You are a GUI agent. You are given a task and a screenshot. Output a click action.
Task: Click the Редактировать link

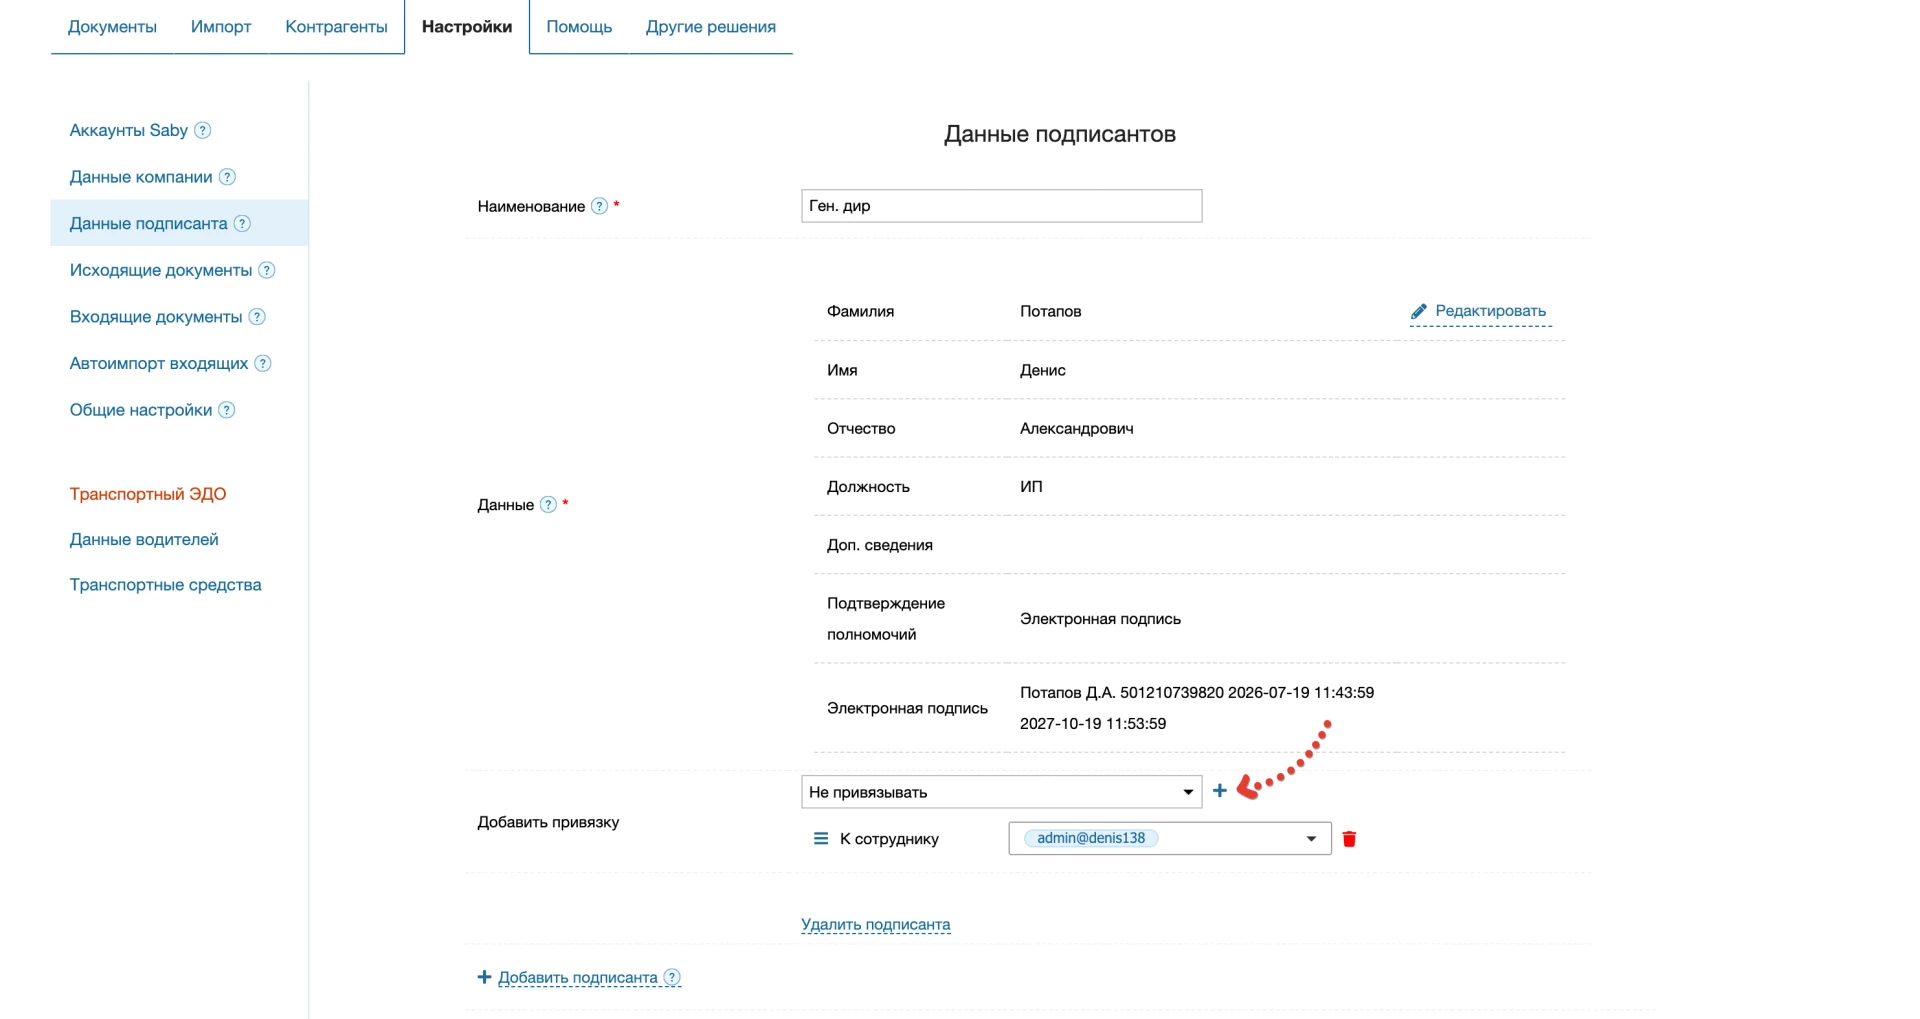click(x=1490, y=311)
